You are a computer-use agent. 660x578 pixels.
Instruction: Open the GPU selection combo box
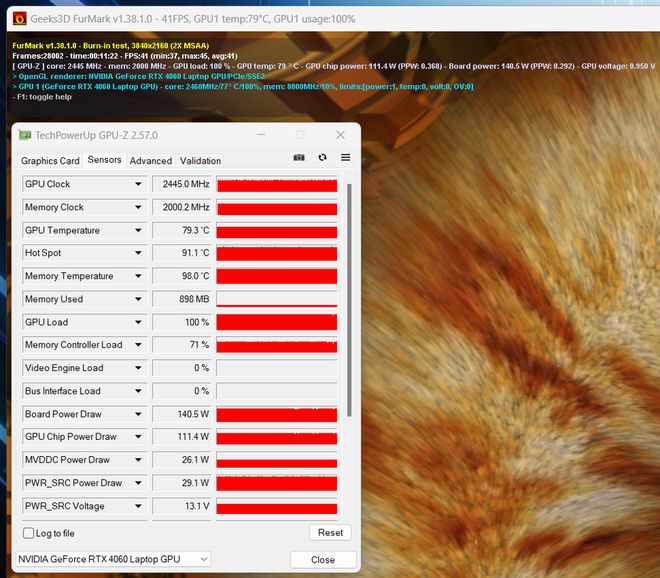[113, 559]
